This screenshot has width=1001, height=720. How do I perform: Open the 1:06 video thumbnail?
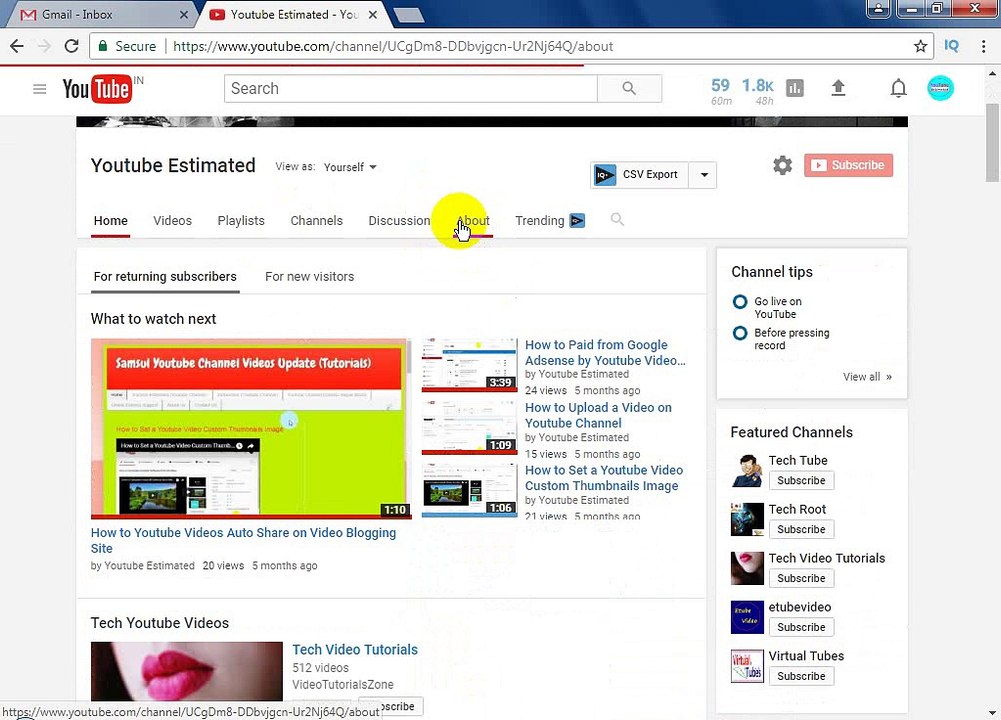click(x=469, y=490)
